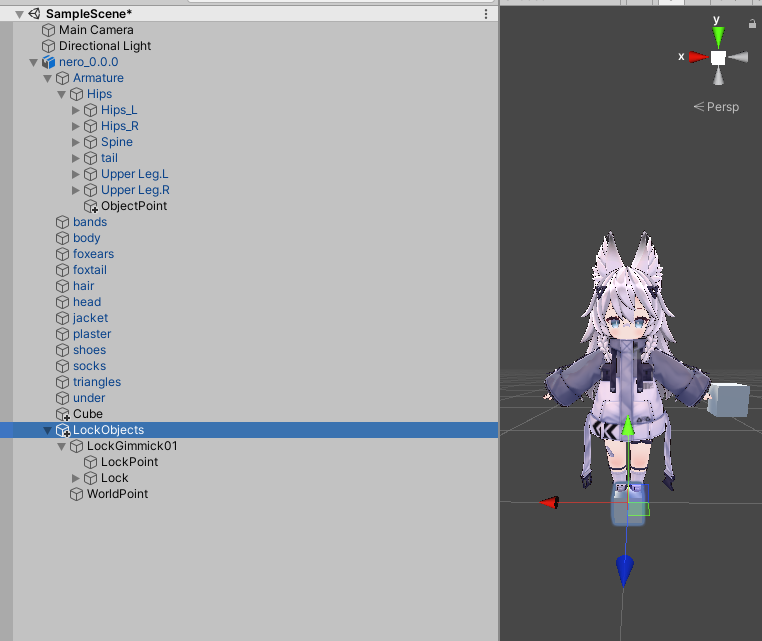Click the cube icon next to head
This screenshot has height=641, width=762.
click(62, 302)
